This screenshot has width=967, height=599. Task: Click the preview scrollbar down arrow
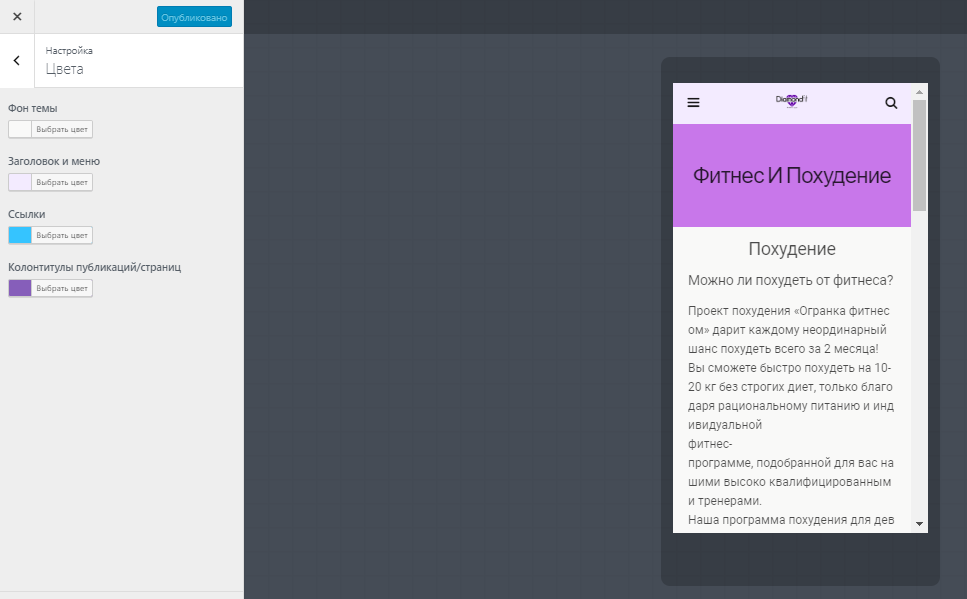(920, 524)
